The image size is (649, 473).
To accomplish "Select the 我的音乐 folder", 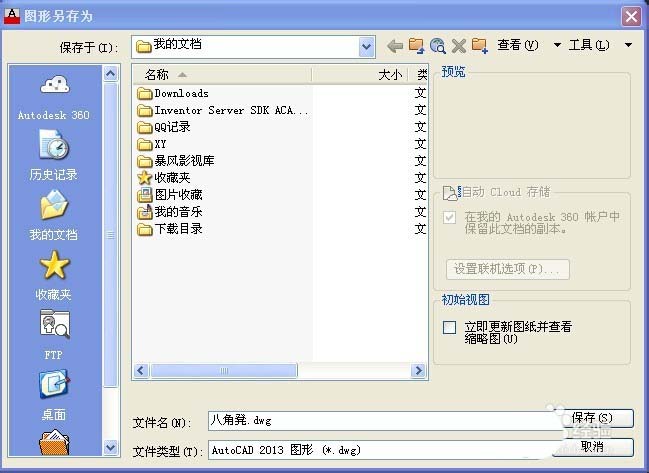I will [x=170, y=212].
